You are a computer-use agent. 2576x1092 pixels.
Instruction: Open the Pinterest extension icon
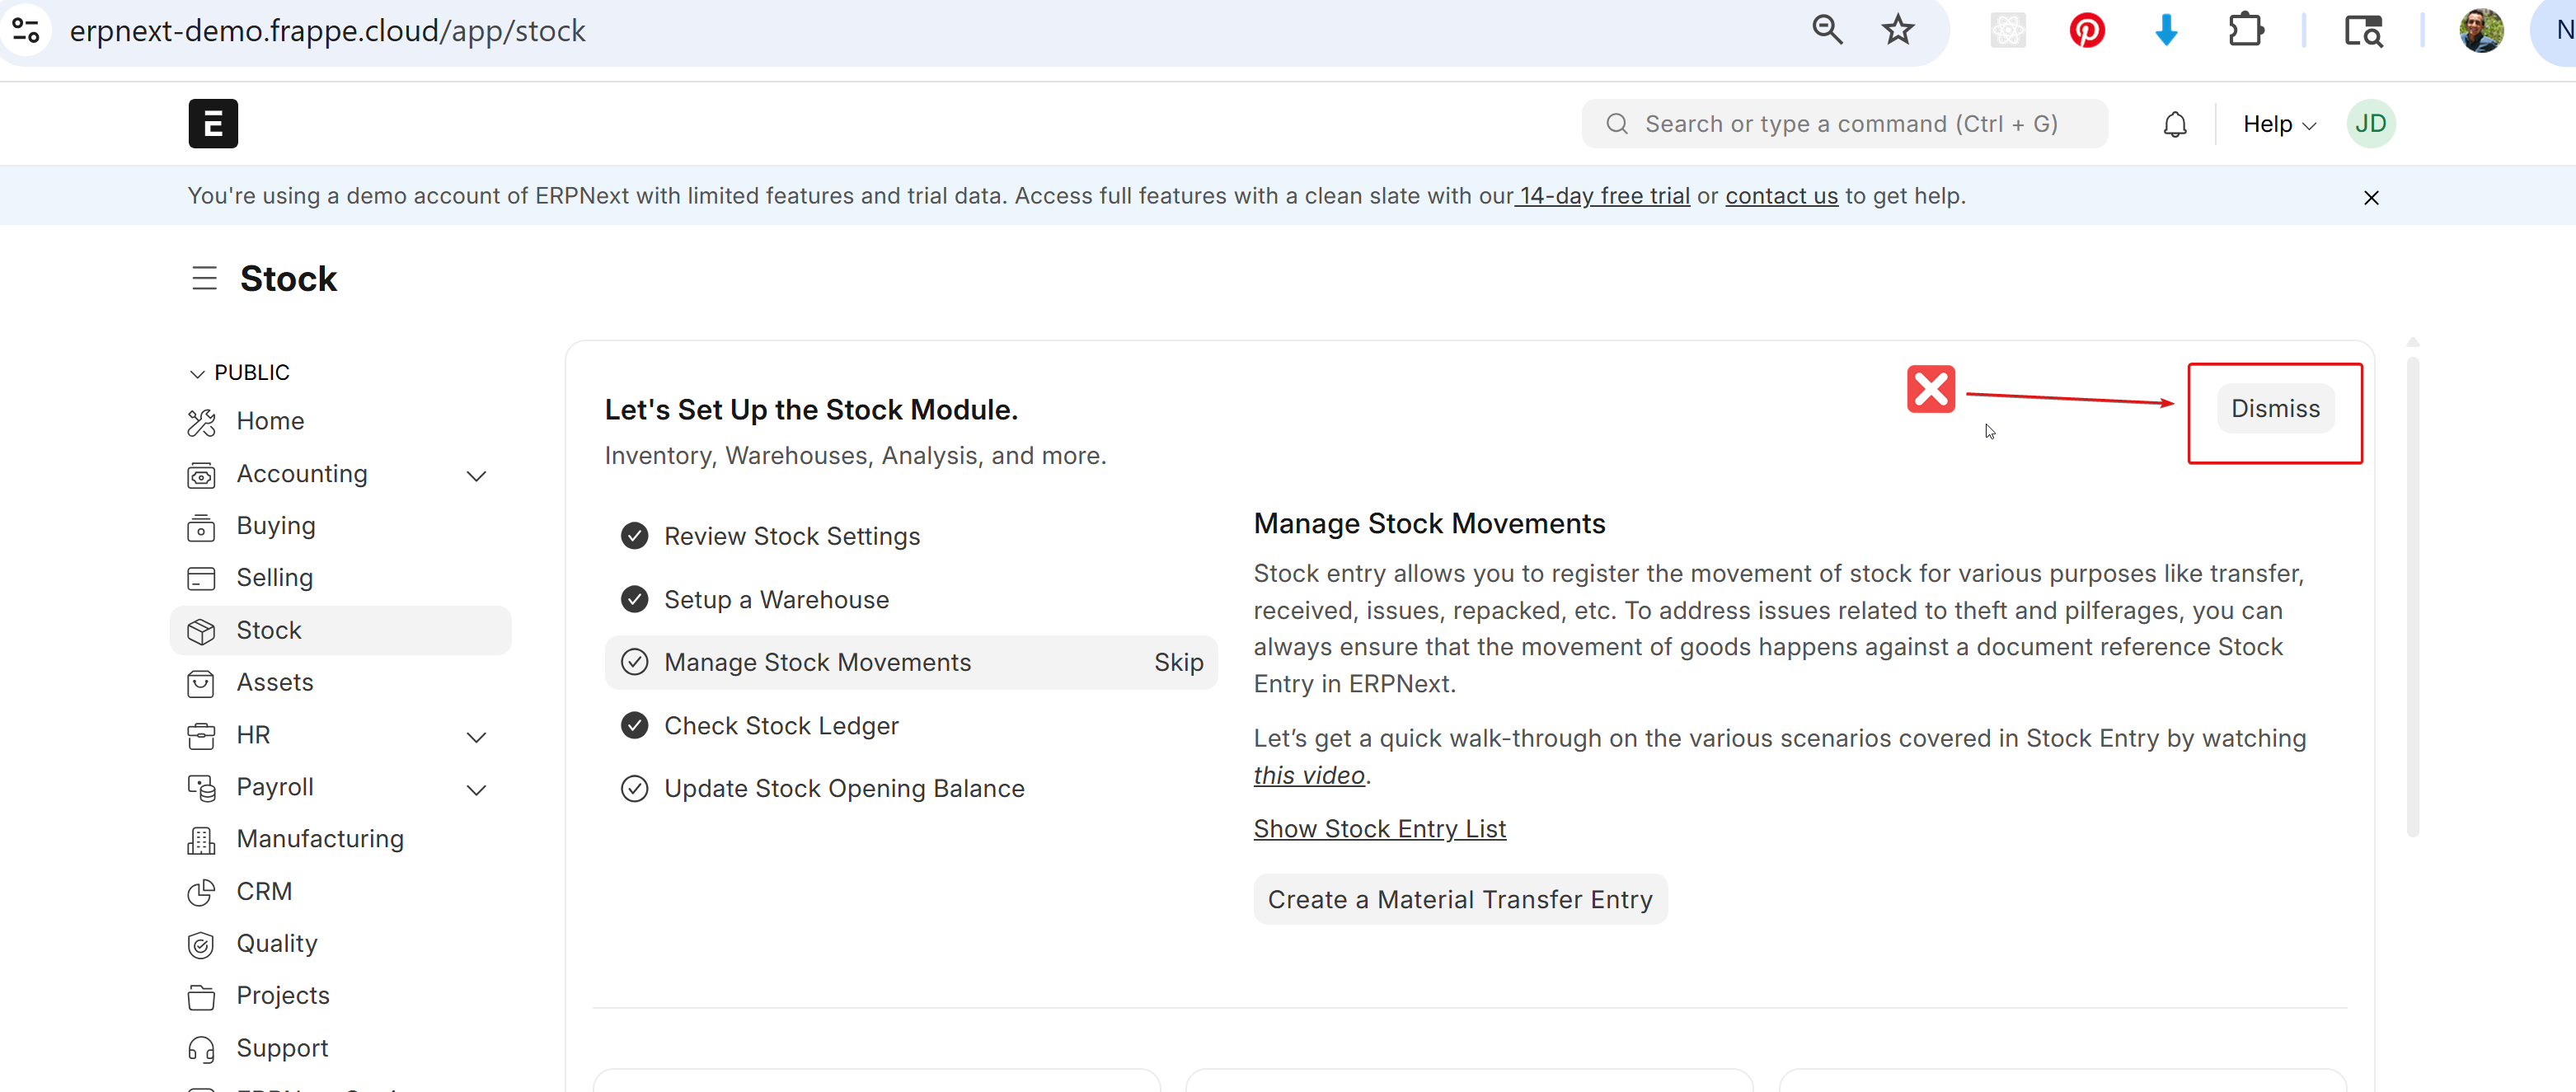coord(2087,30)
